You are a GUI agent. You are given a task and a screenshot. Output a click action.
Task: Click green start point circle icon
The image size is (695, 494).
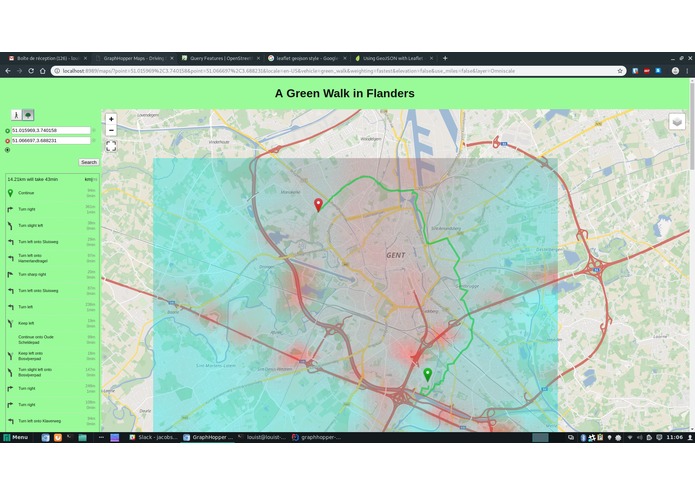8,131
